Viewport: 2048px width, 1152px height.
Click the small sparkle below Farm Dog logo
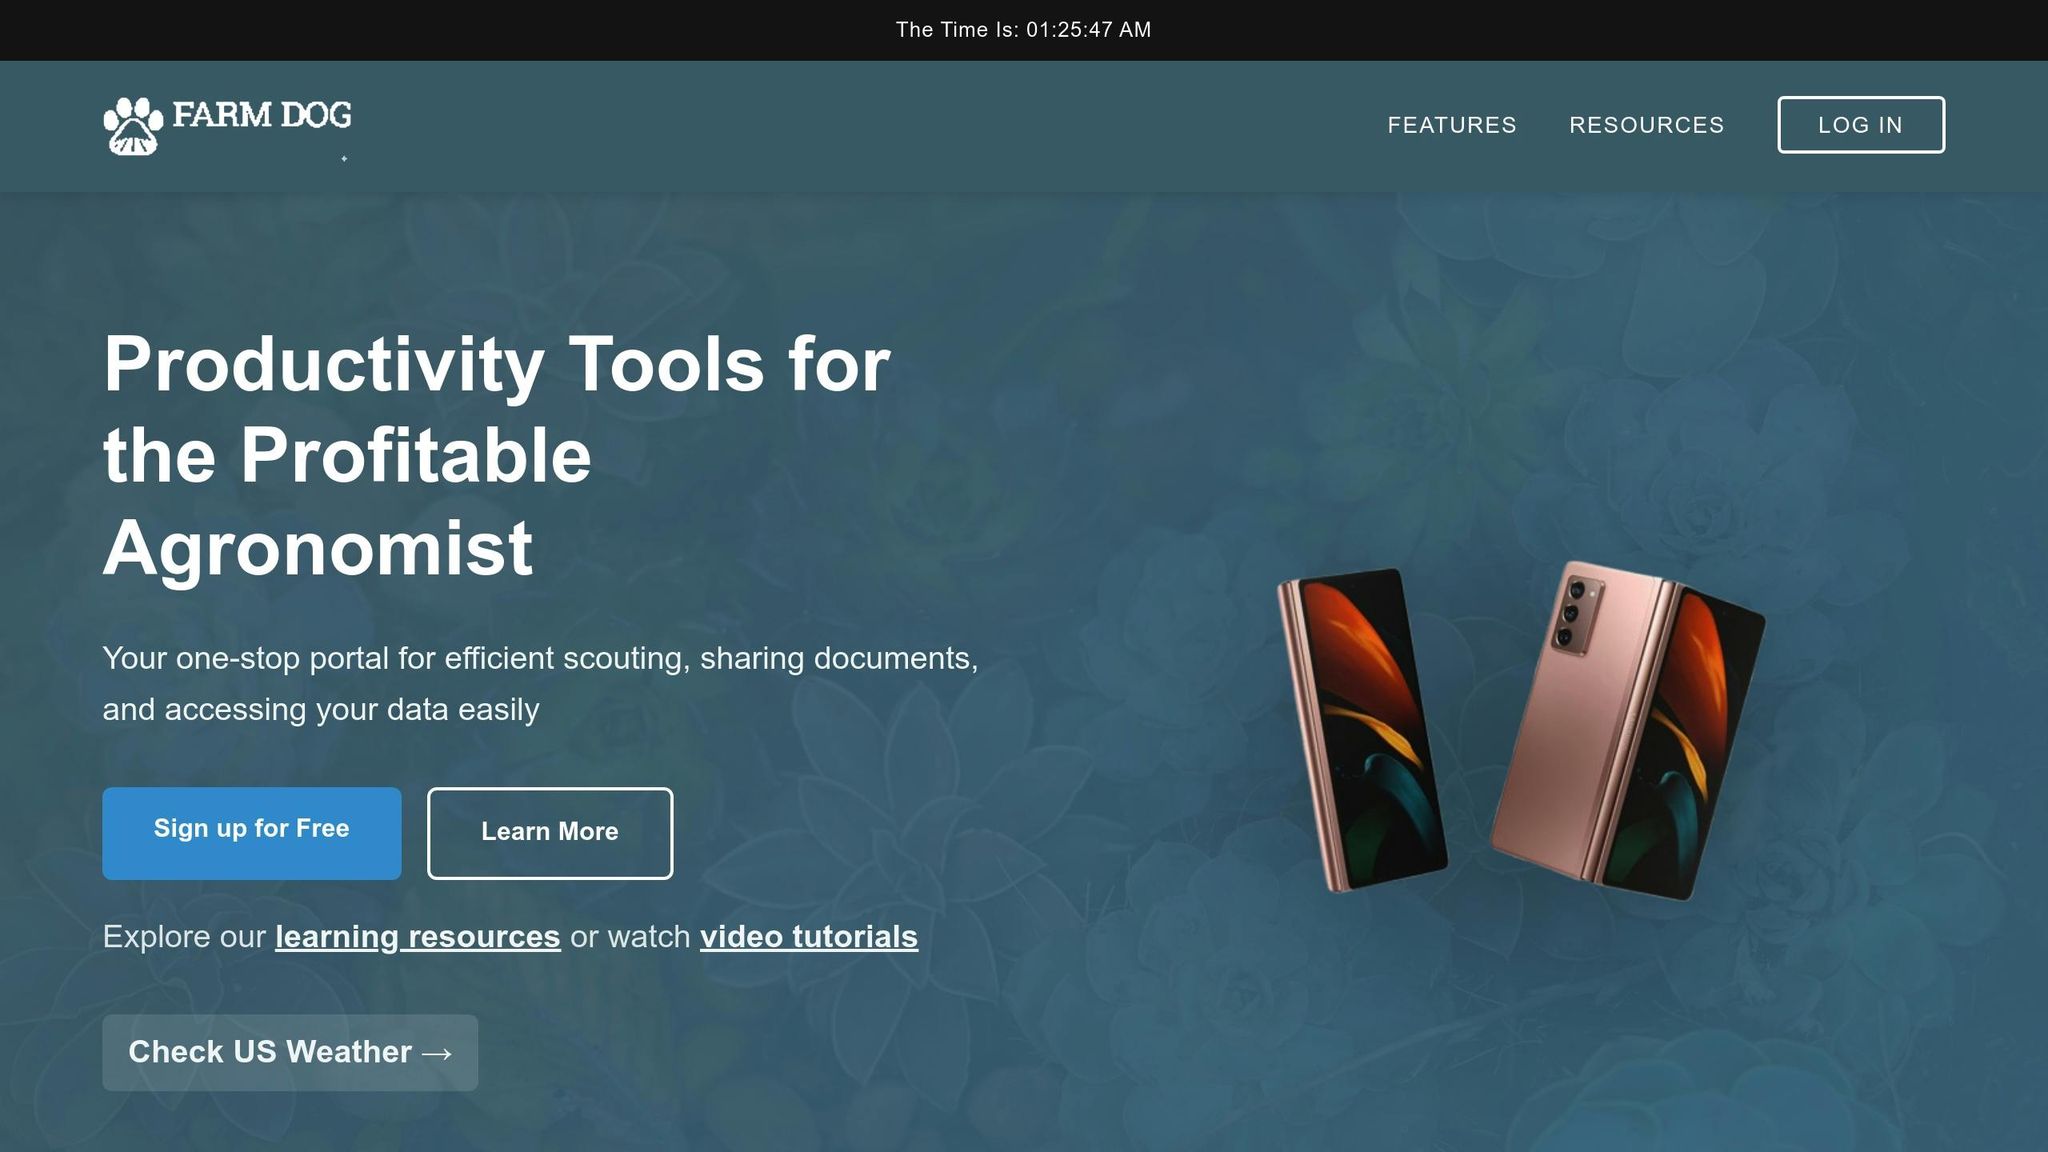click(x=344, y=158)
